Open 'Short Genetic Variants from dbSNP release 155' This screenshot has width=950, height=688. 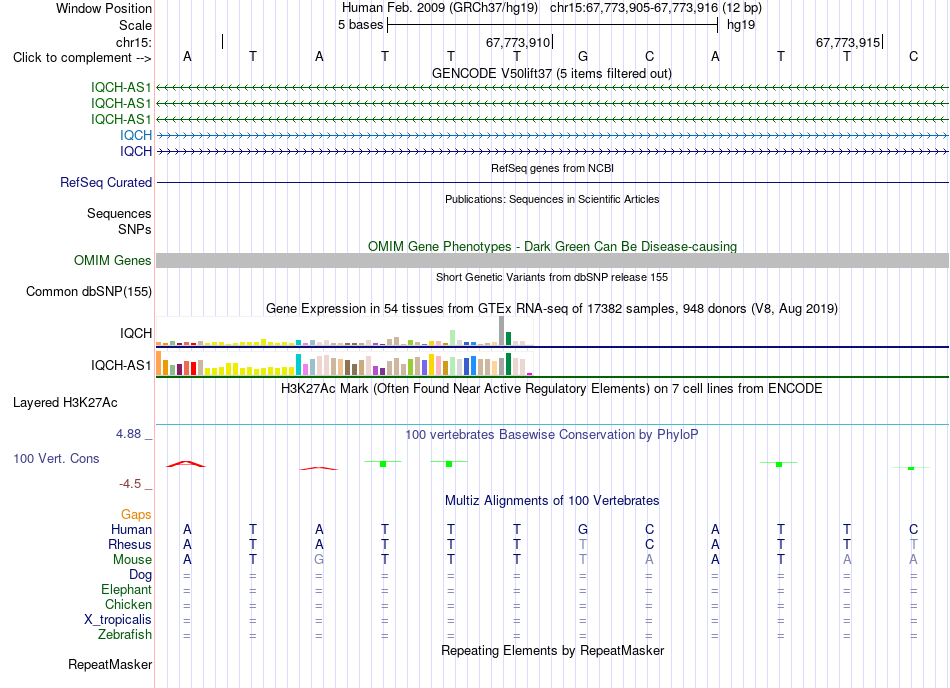[552, 277]
